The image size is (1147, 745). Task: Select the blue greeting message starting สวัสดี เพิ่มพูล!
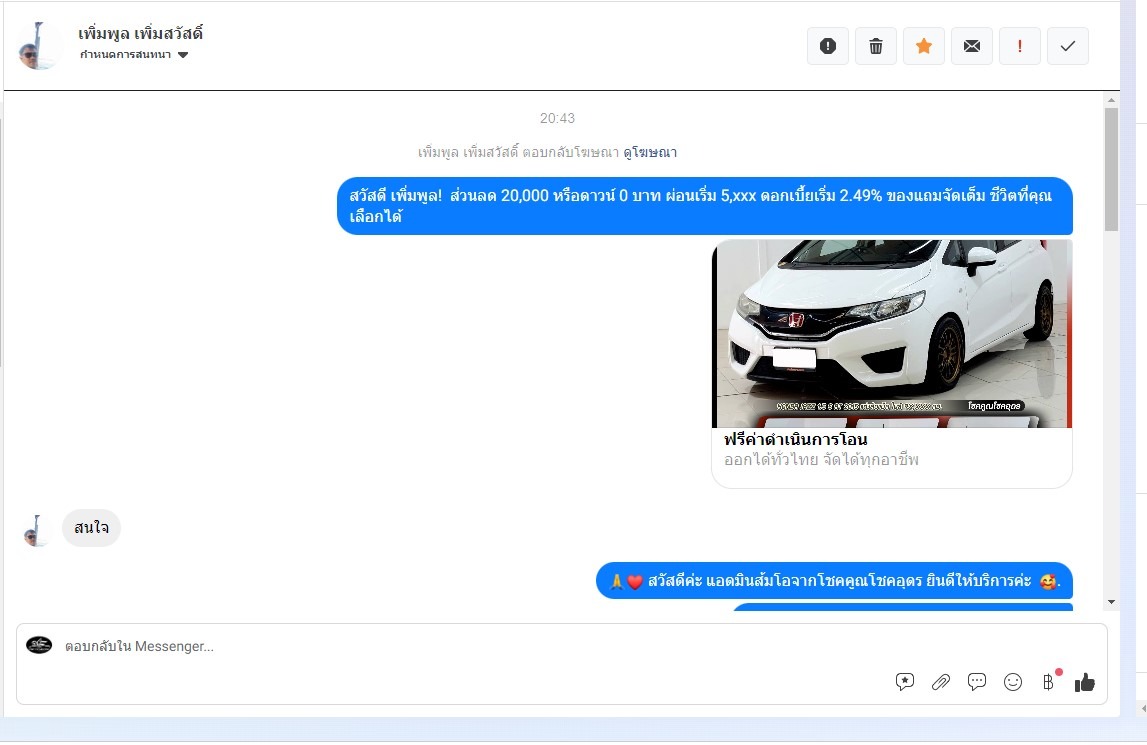click(x=704, y=206)
